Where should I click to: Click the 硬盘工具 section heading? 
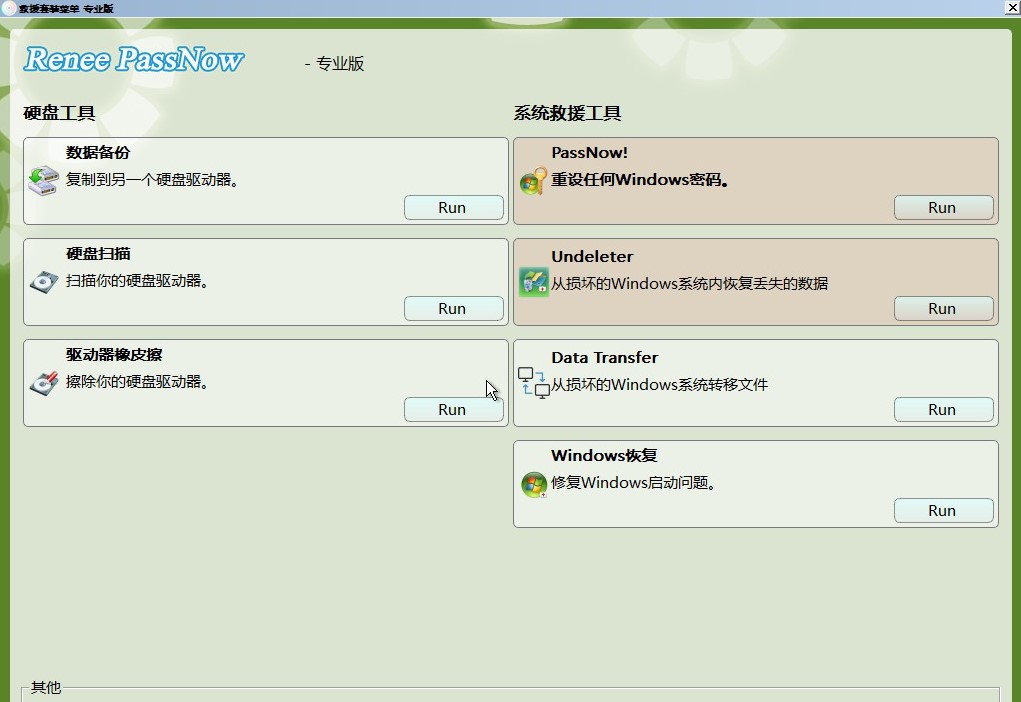pyautogui.click(x=59, y=113)
